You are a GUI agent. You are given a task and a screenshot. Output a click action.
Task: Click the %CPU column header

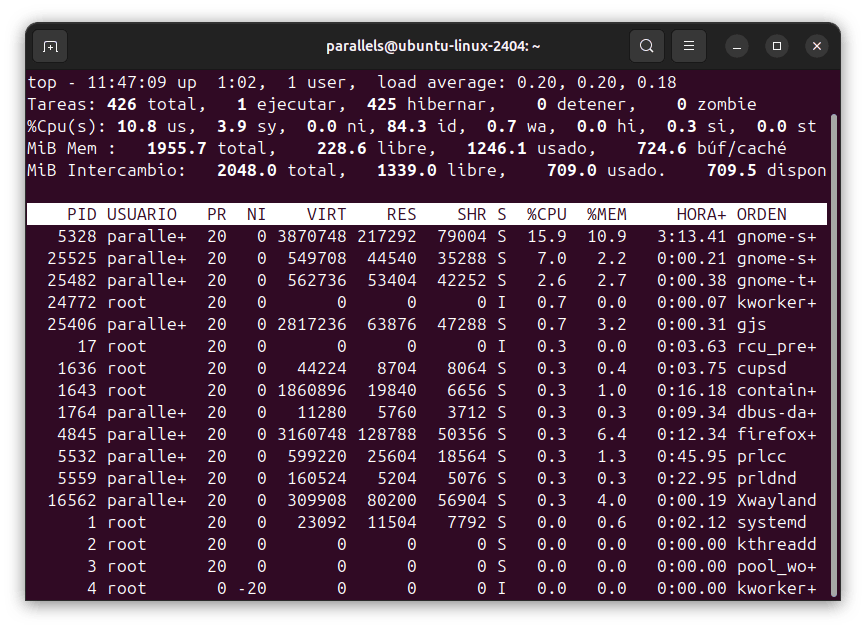click(x=547, y=214)
